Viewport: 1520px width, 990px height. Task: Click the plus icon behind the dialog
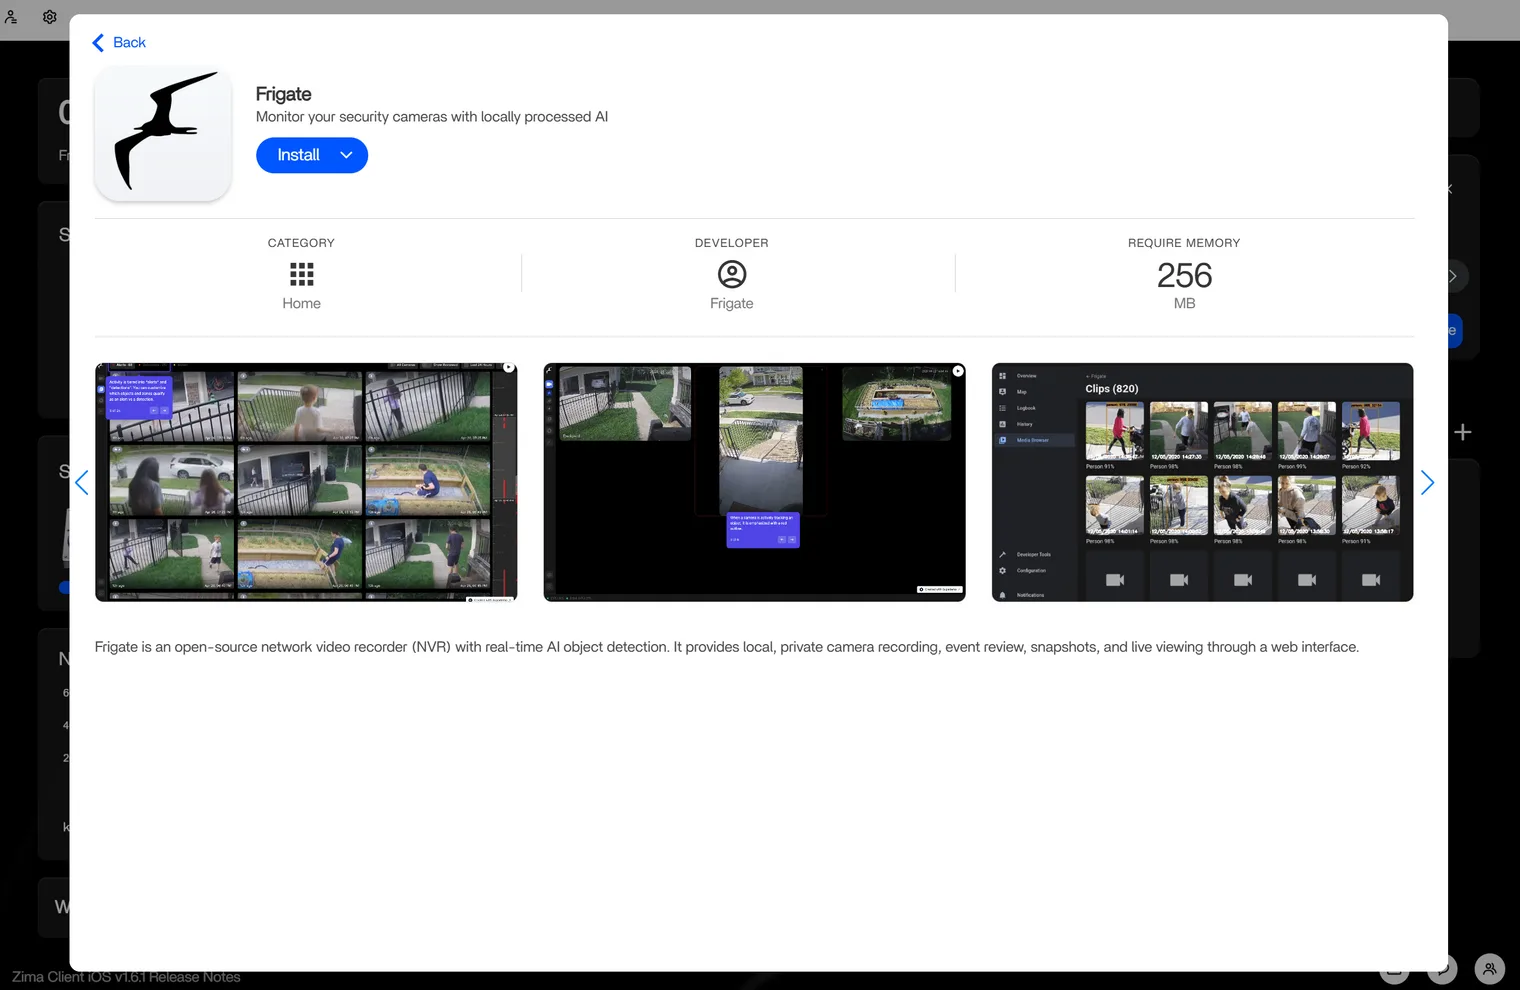(x=1463, y=432)
